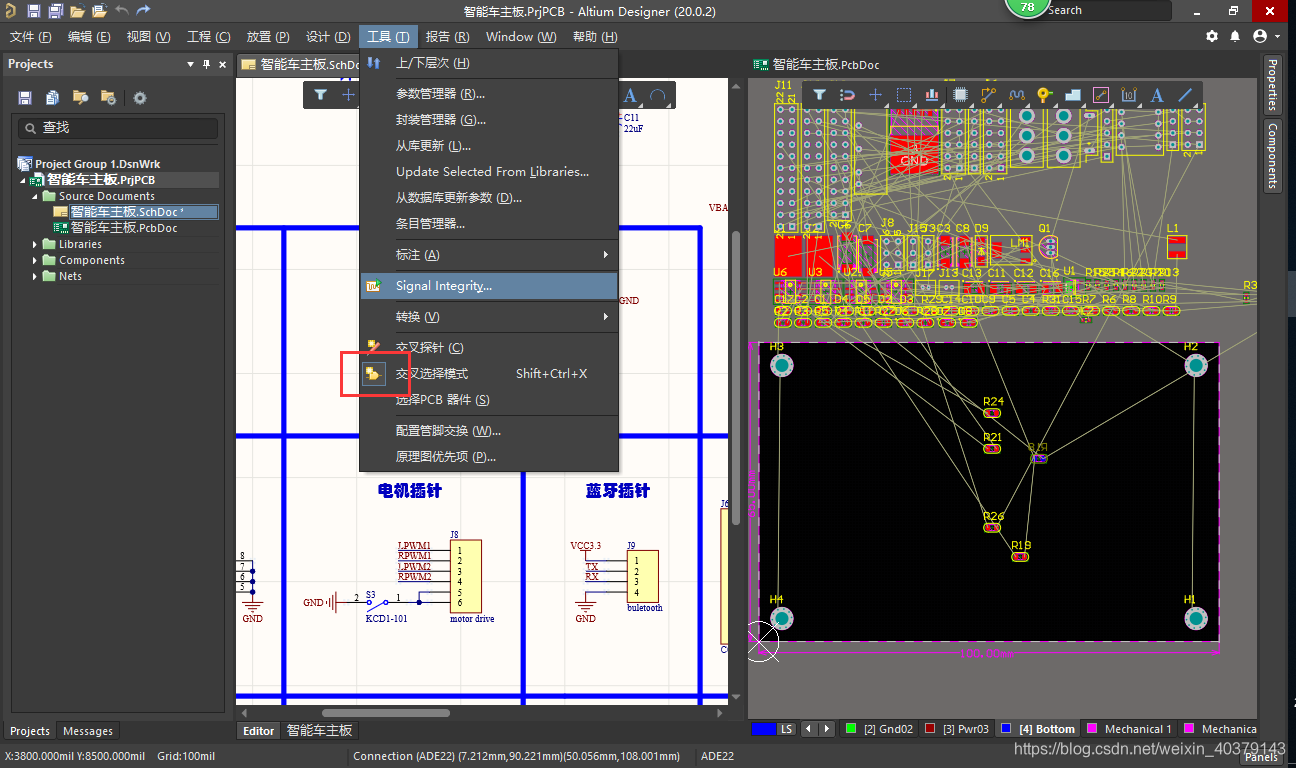The image size is (1296, 768).
Task: Click the Projects panel settings gear icon
Action: tap(140, 98)
